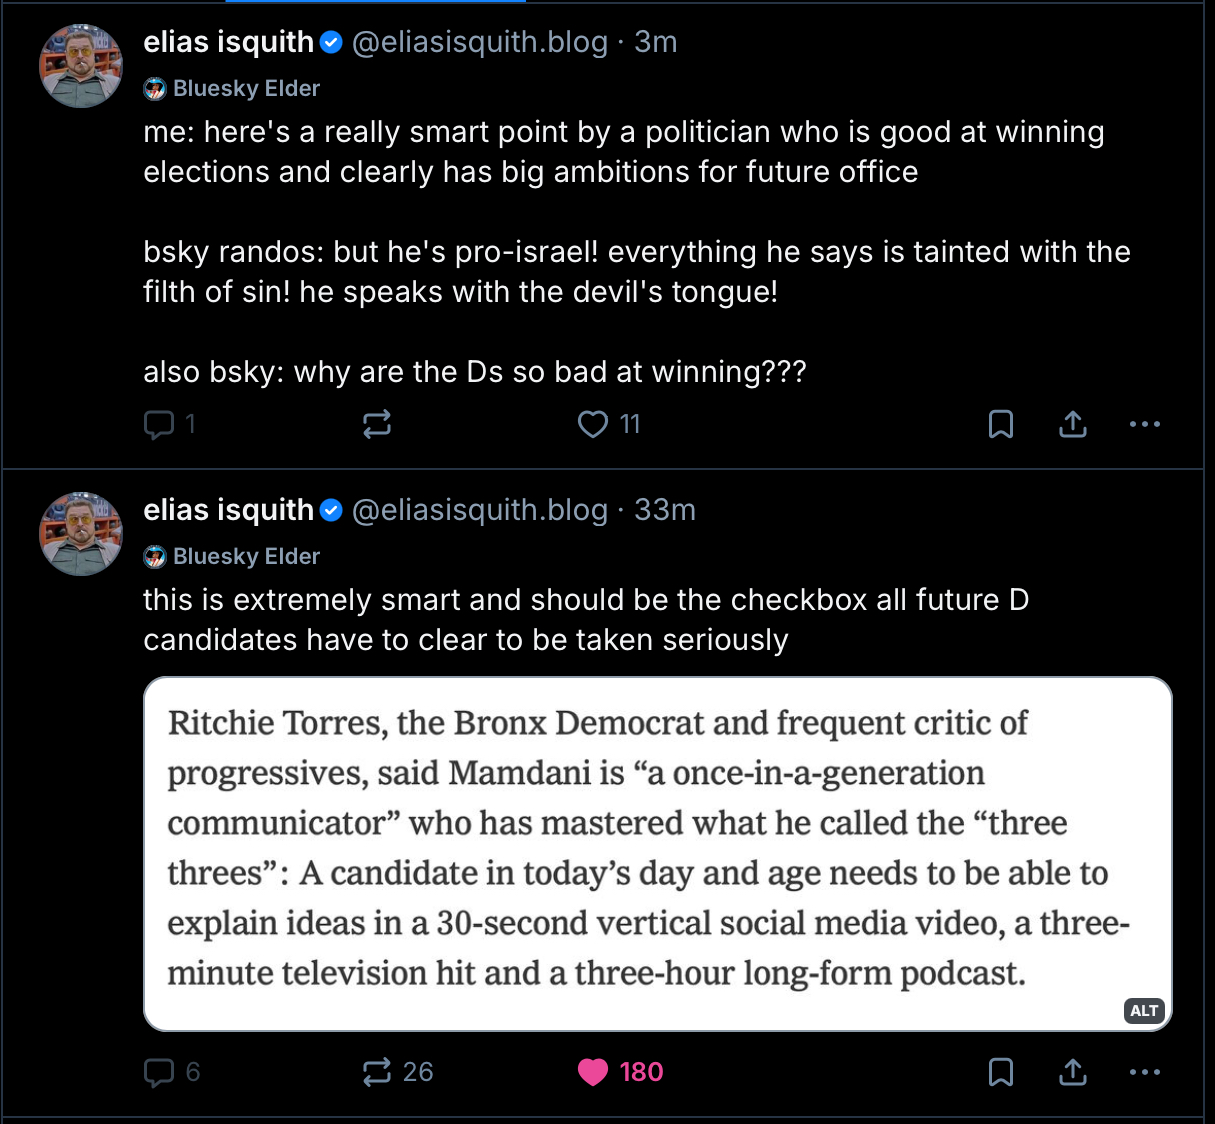The image size is (1215, 1124).
Task: Open the 33m timestamp link
Action: pyautogui.click(x=665, y=510)
